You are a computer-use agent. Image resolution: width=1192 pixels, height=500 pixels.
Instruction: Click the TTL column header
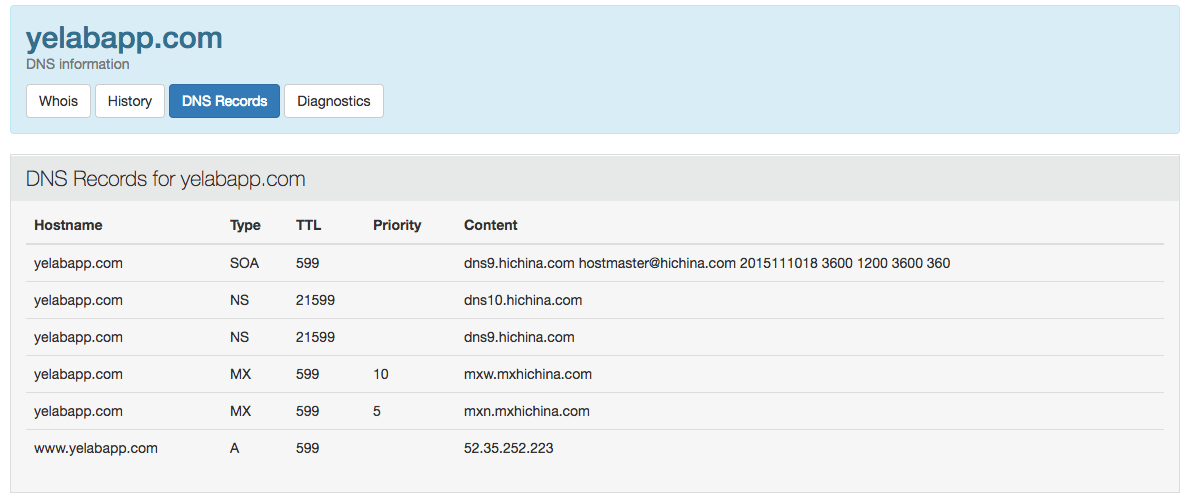(308, 225)
